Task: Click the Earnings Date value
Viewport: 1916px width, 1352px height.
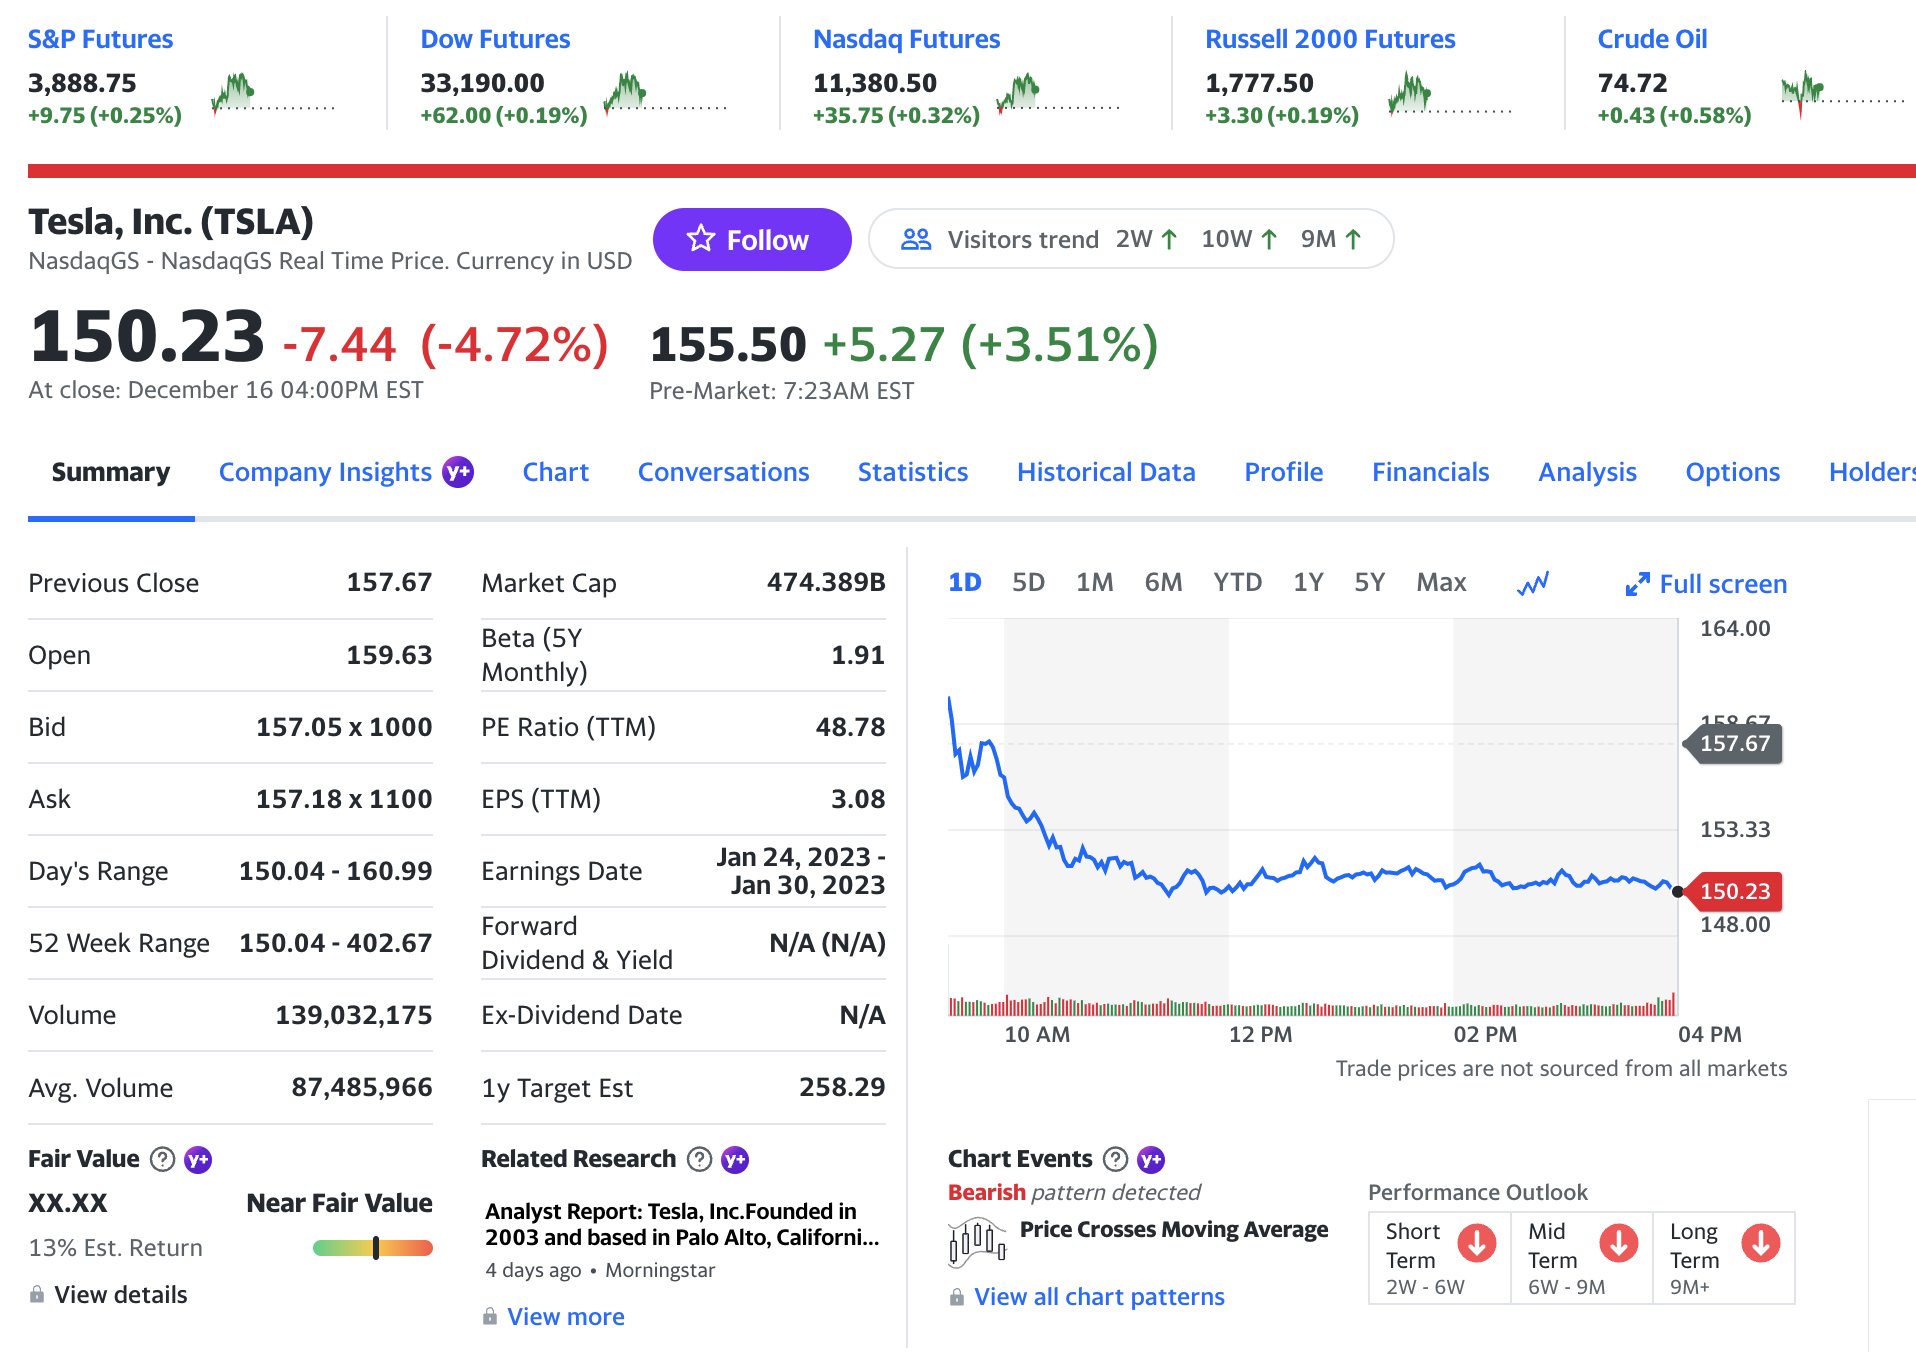Action: 800,871
